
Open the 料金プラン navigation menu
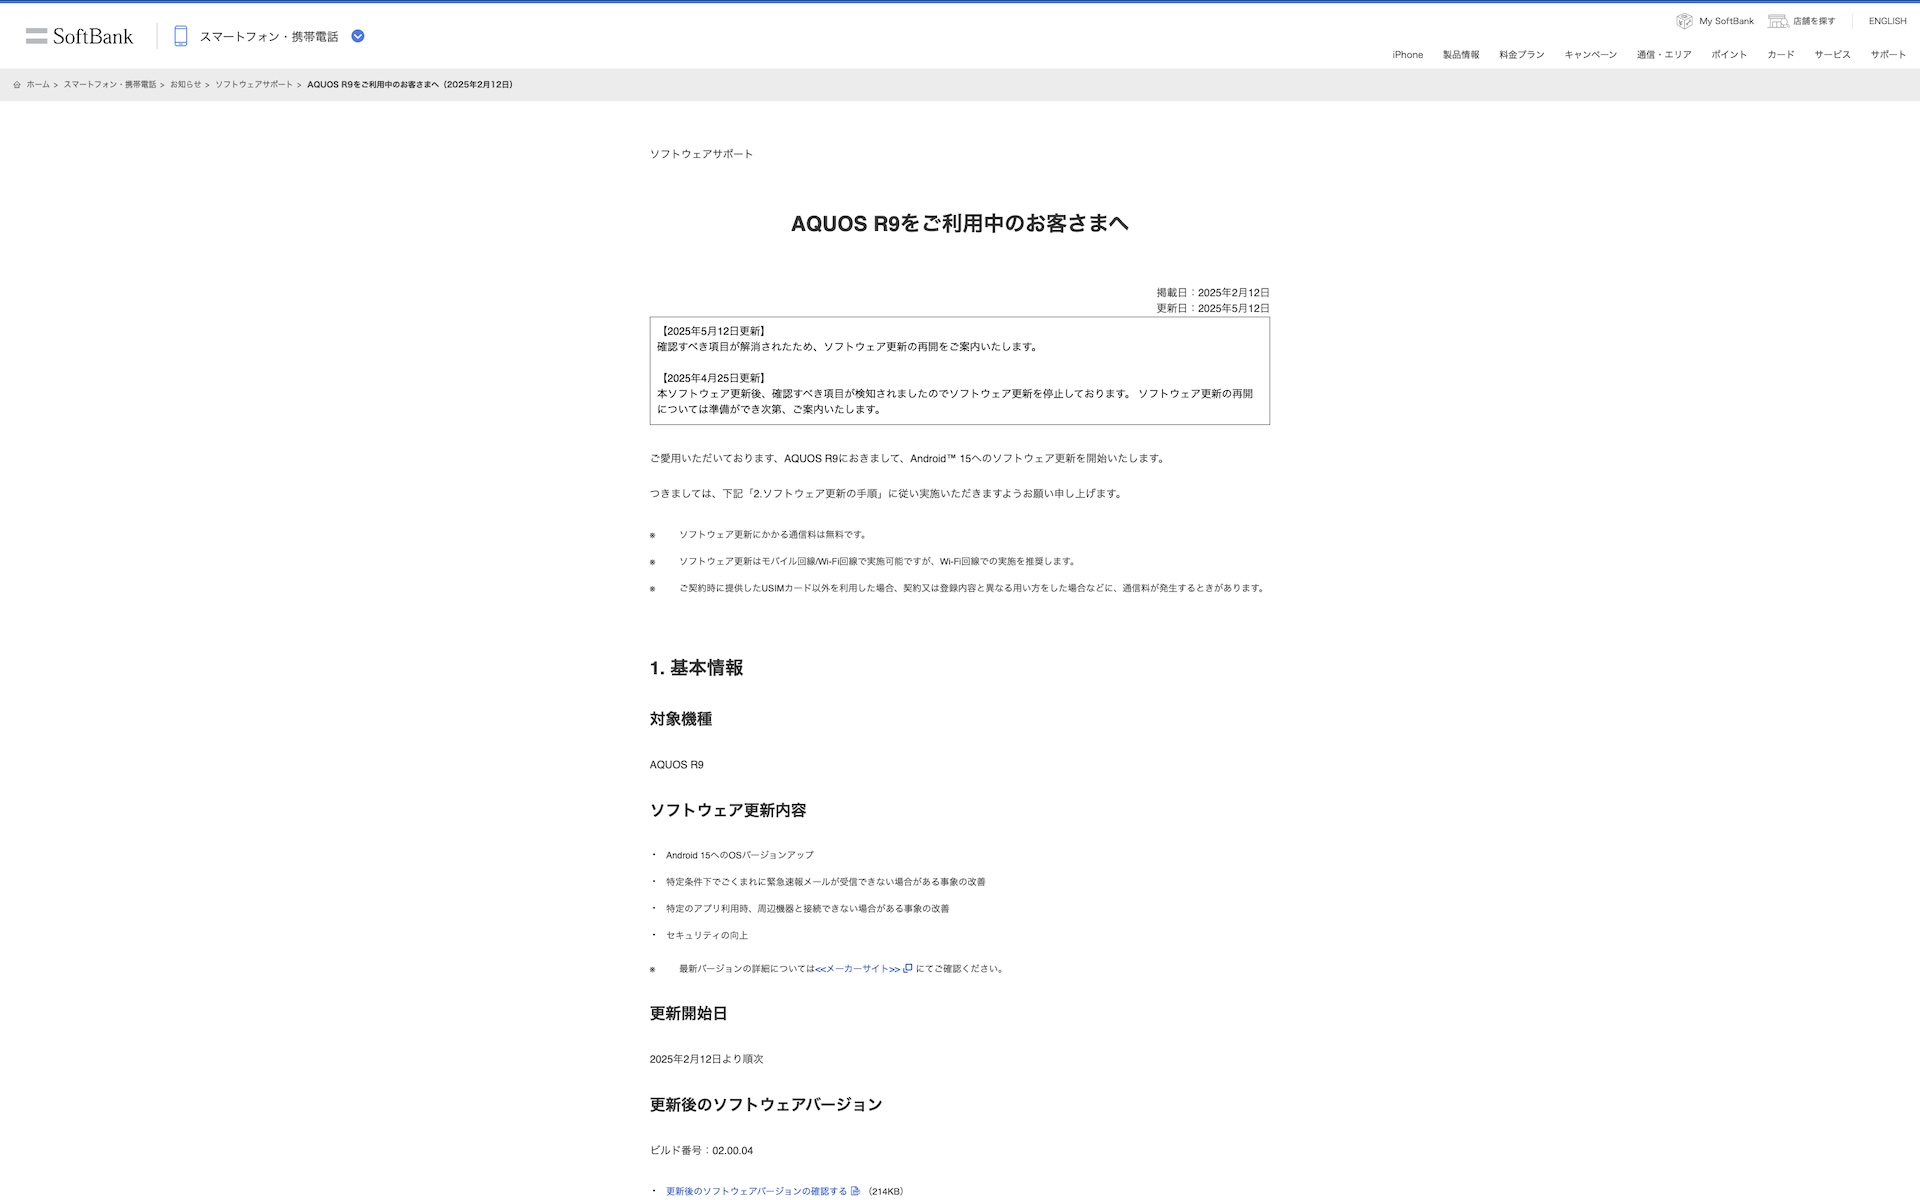[1521, 55]
